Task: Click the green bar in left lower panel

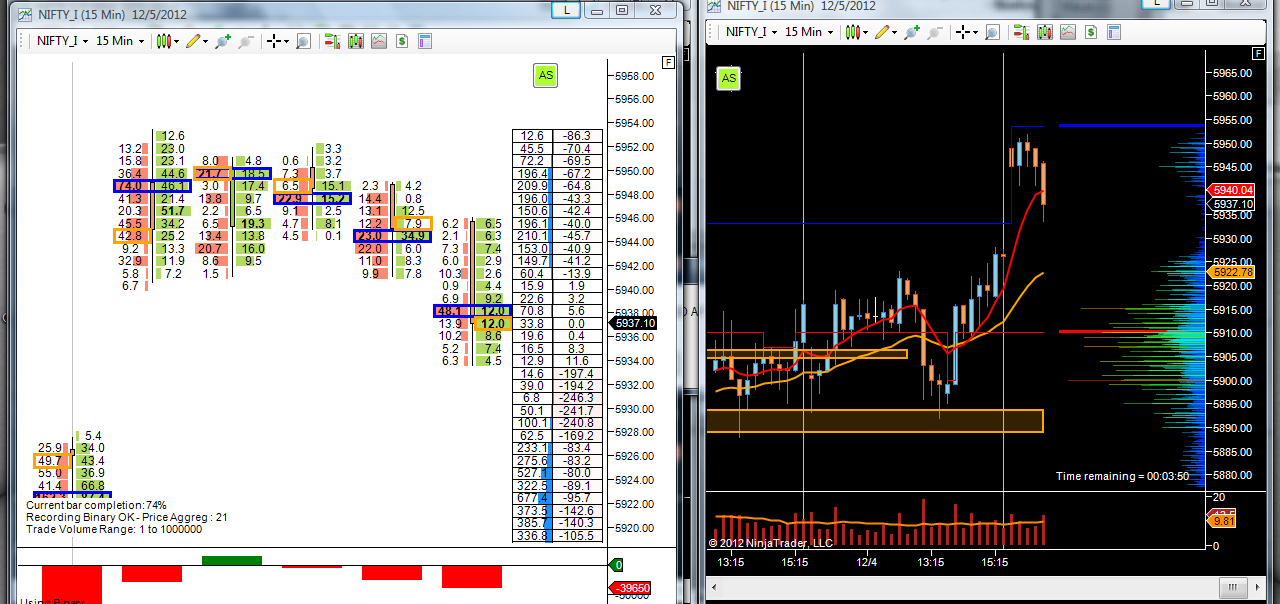Action: (232, 561)
